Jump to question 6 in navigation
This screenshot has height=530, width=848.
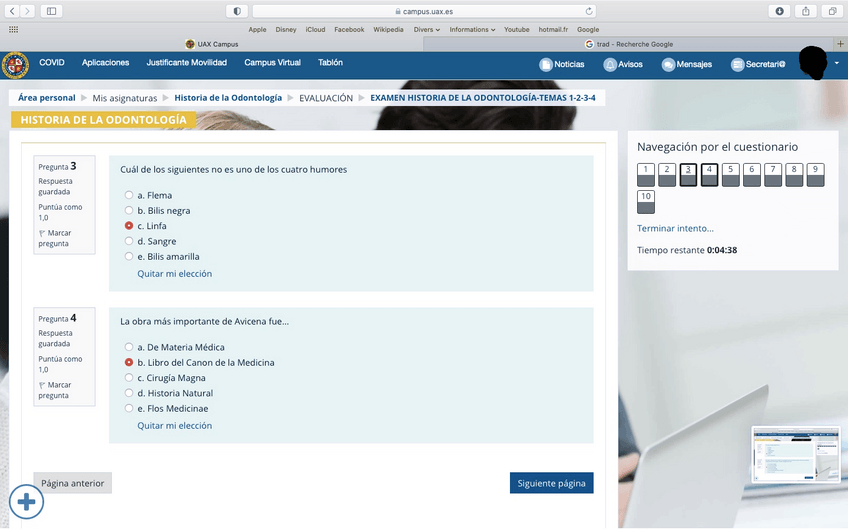click(752, 175)
